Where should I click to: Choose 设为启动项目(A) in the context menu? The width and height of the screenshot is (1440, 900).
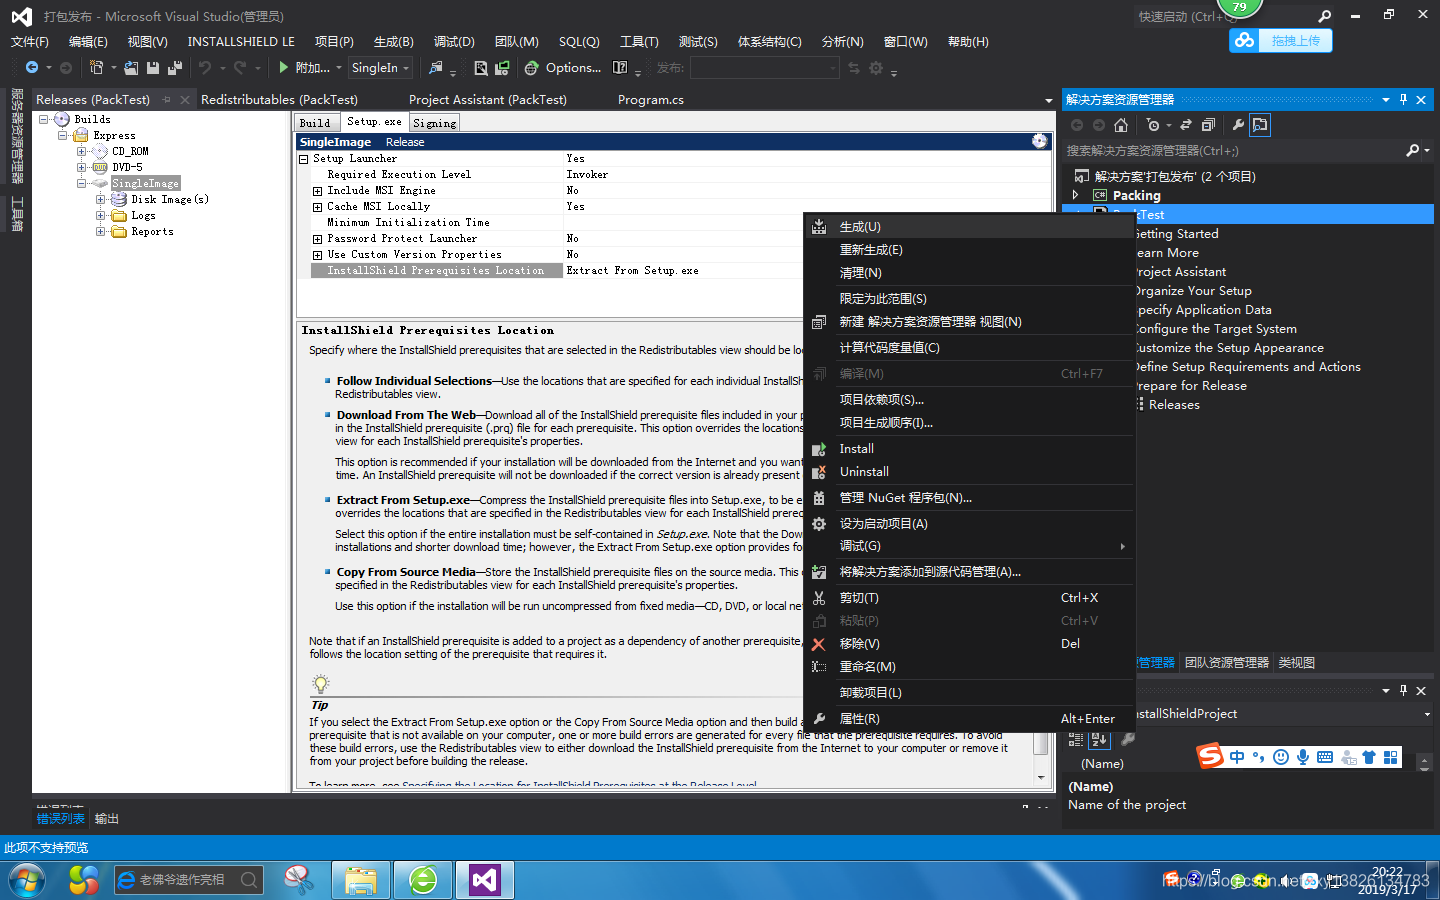pos(969,524)
